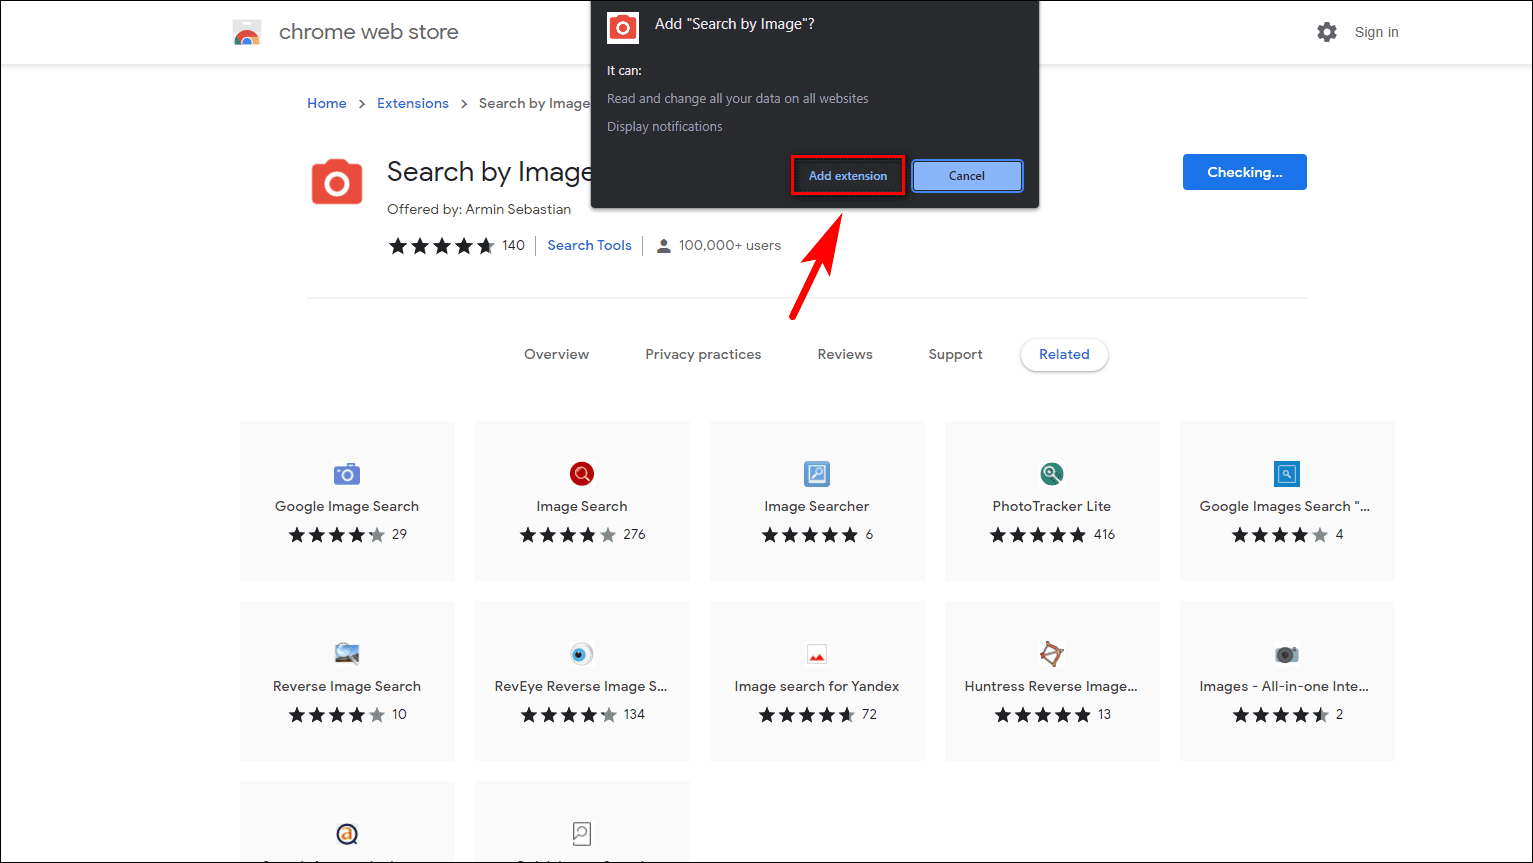This screenshot has width=1533, height=863.
Task: Open the Image Searcher card title
Action: coord(817,506)
